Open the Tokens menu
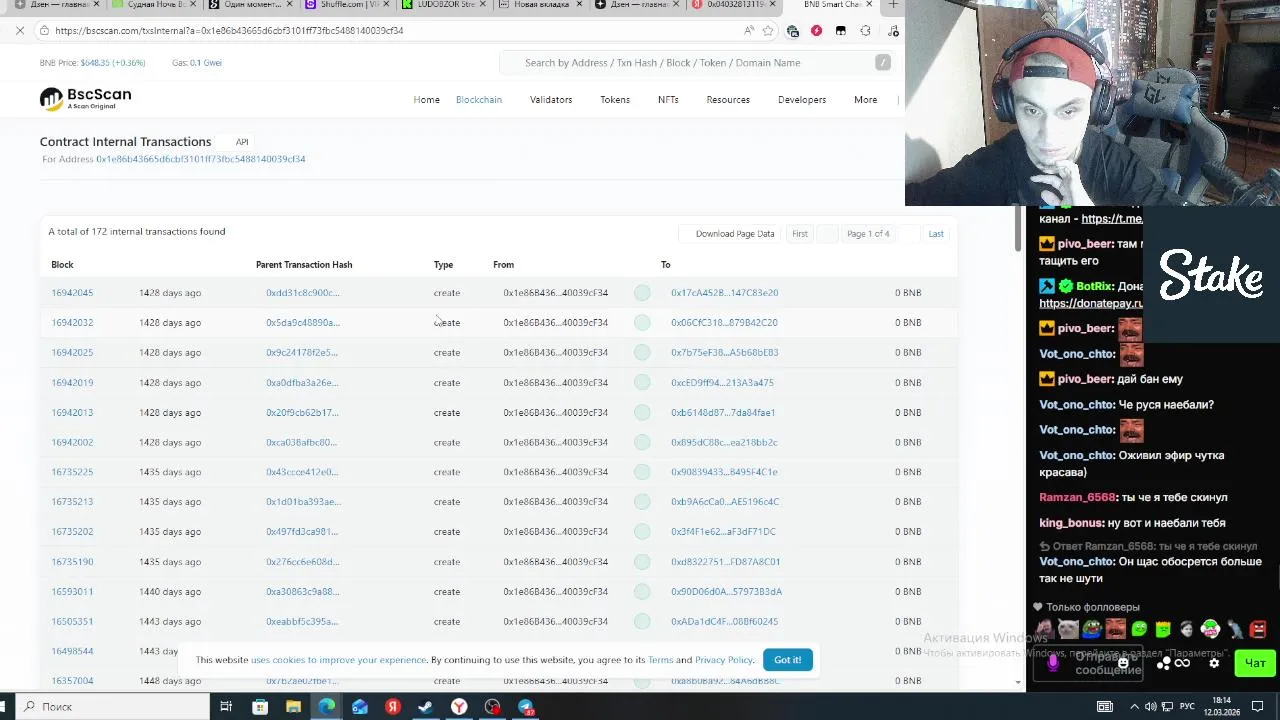 [x=615, y=100]
